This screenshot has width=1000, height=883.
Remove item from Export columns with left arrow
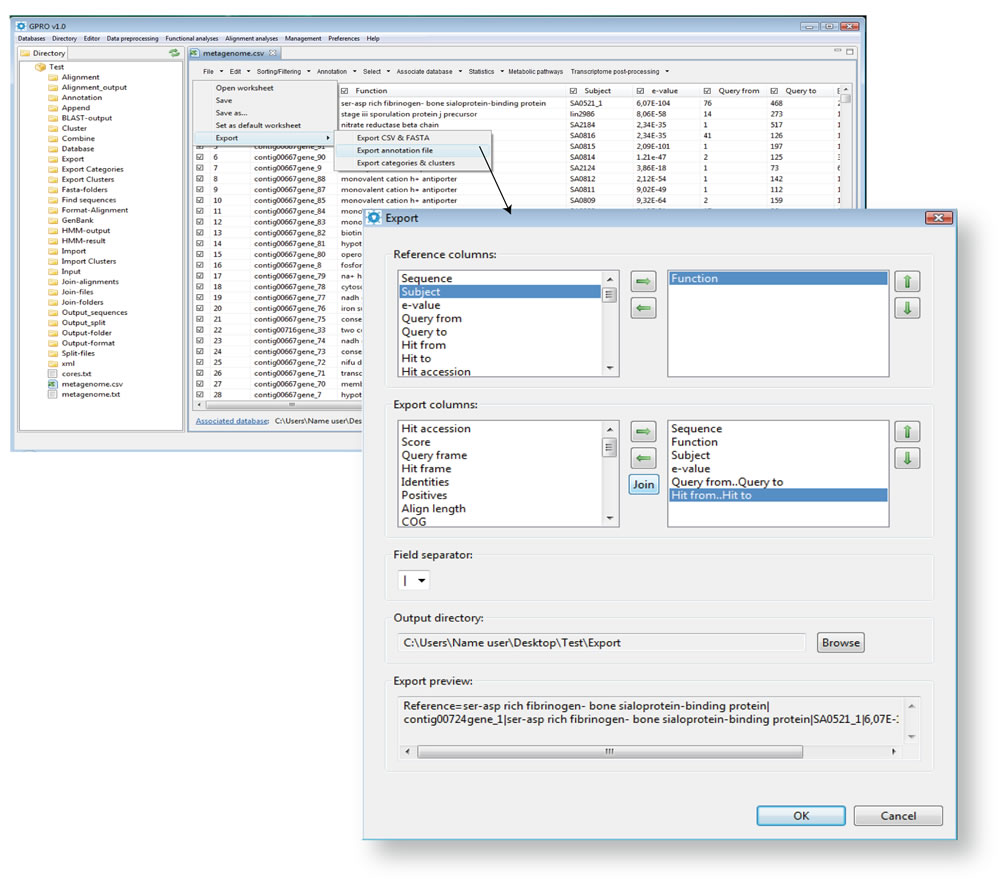[x=644, y=458]
